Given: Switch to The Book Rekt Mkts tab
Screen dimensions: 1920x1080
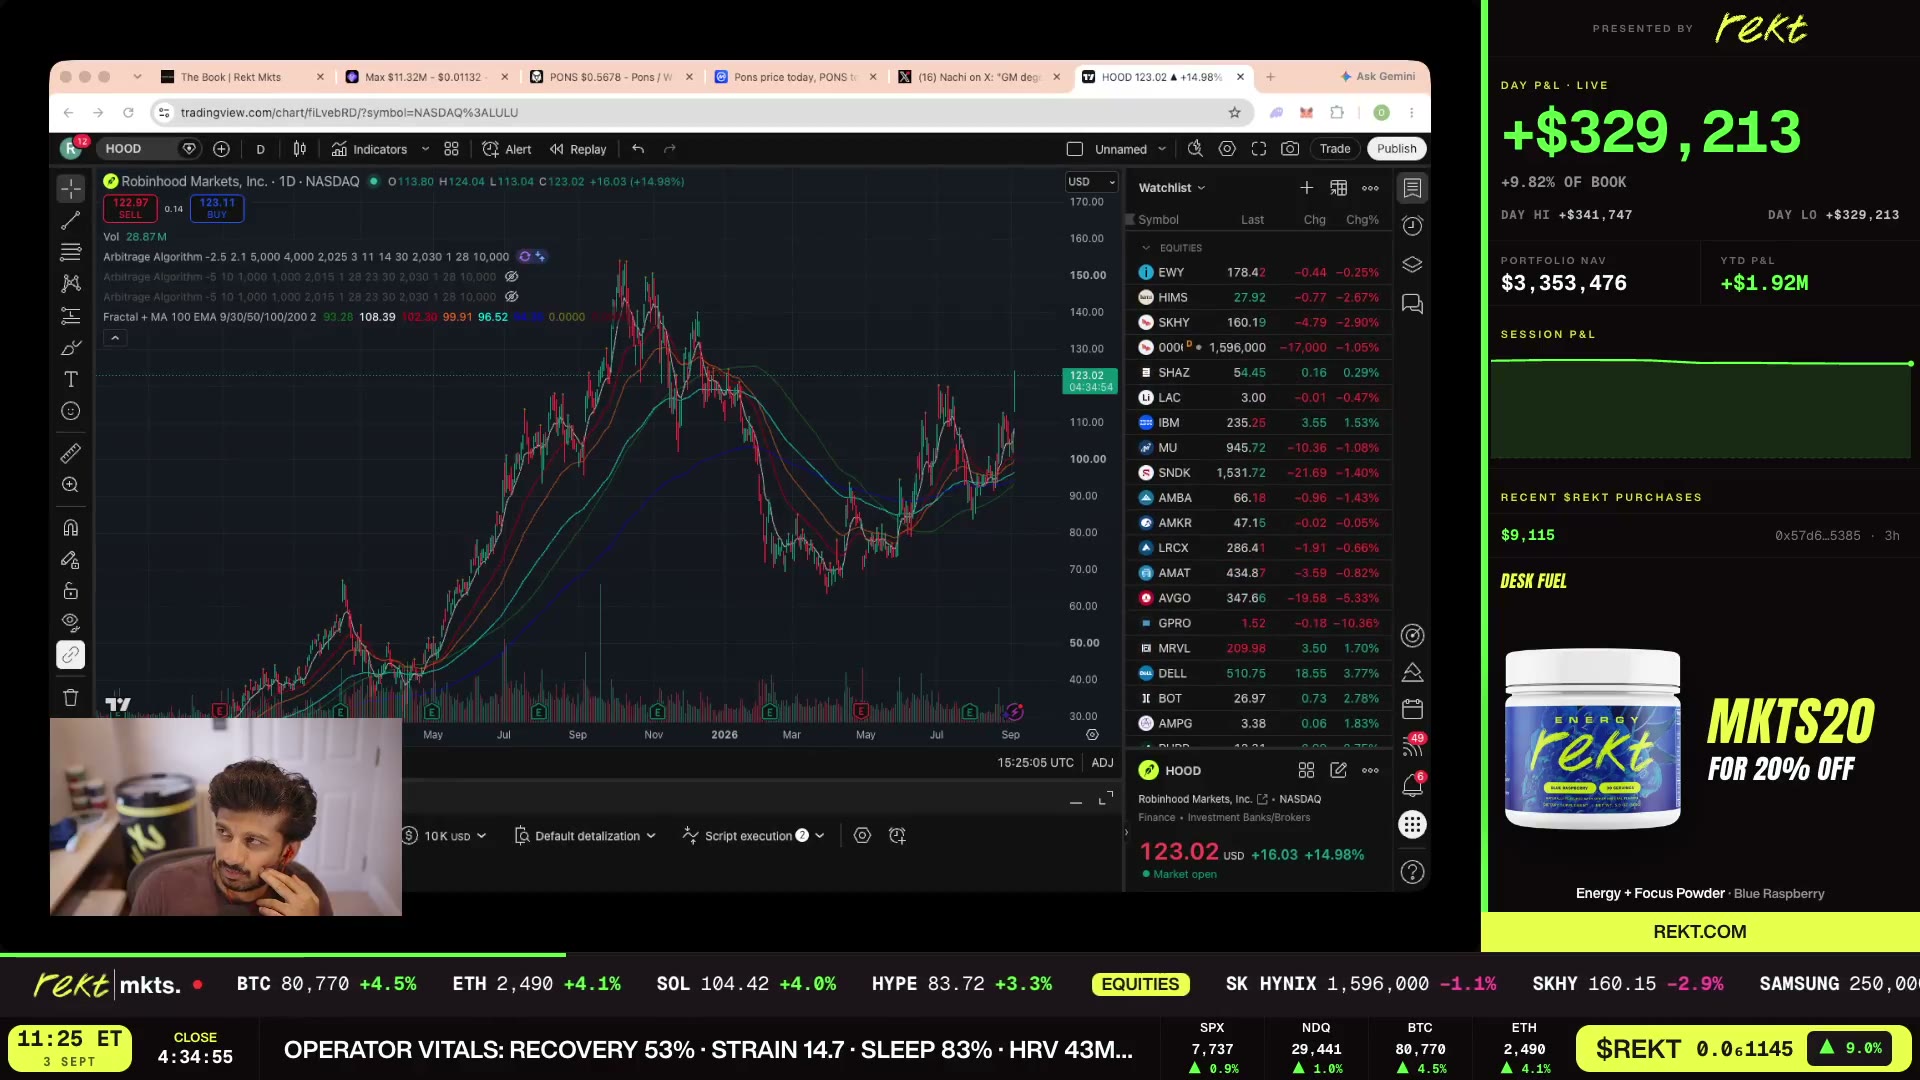Looking at the screenshot, I should click(x=243, y=77).
